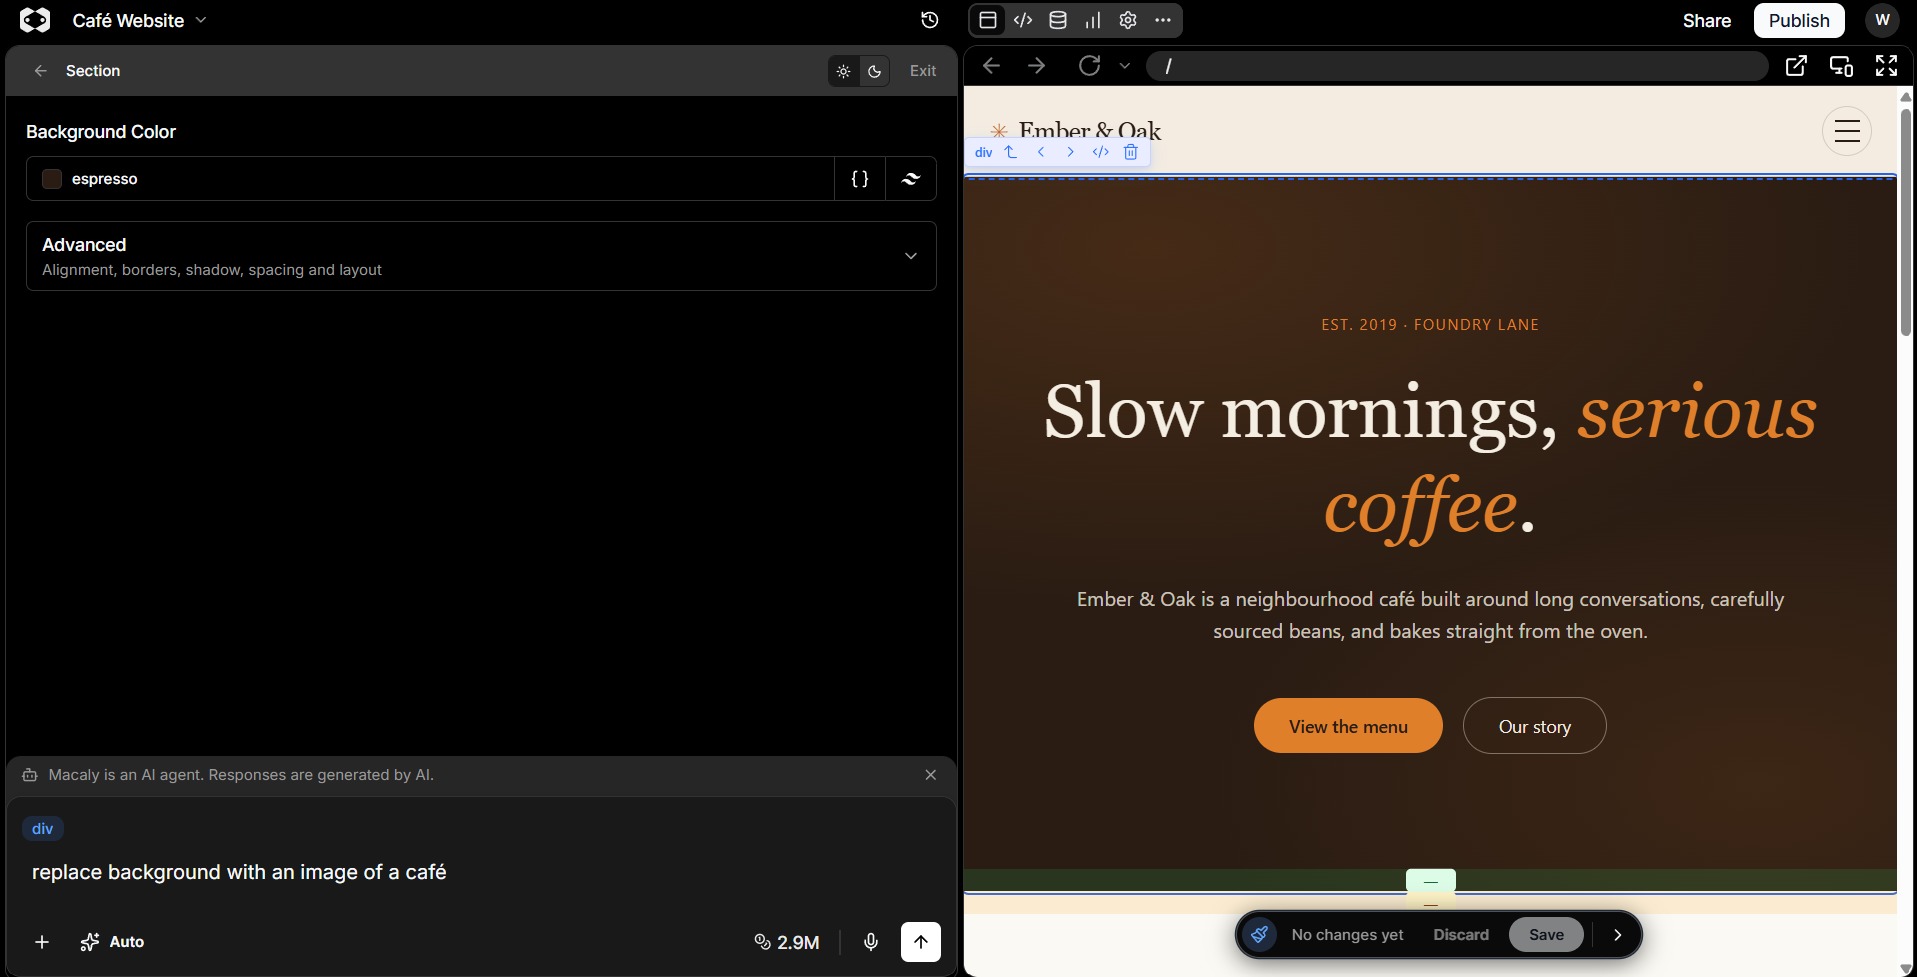Click the preview URL address field
Image resolution: width=1917 pixels, height=977 pixels.
coord(1457,66)
